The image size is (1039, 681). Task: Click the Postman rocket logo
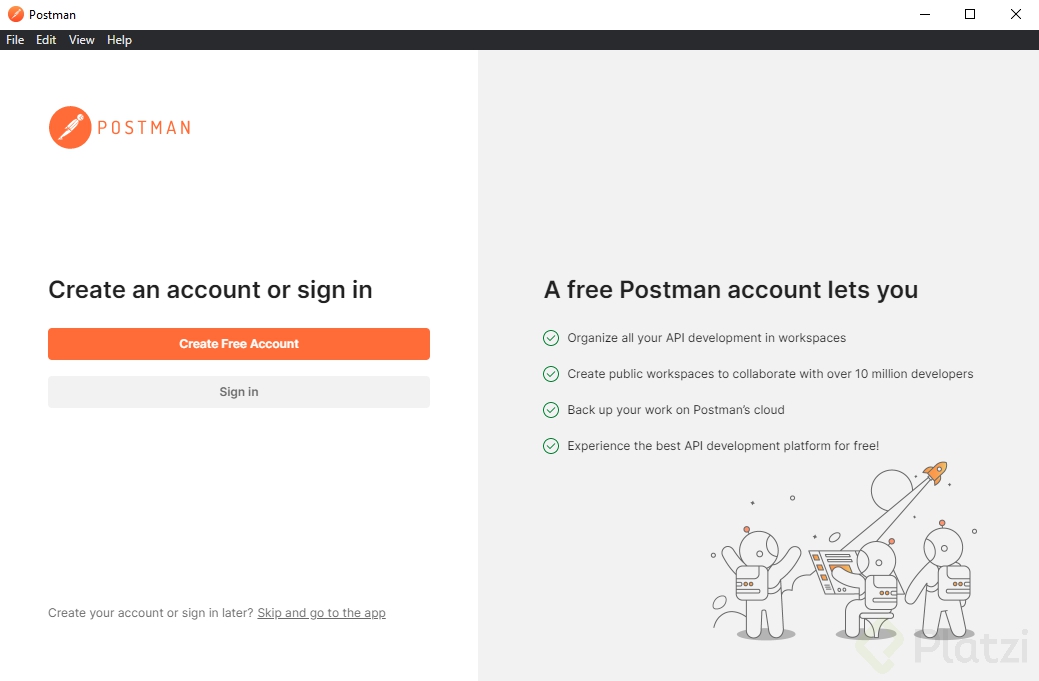pos(68,127)
